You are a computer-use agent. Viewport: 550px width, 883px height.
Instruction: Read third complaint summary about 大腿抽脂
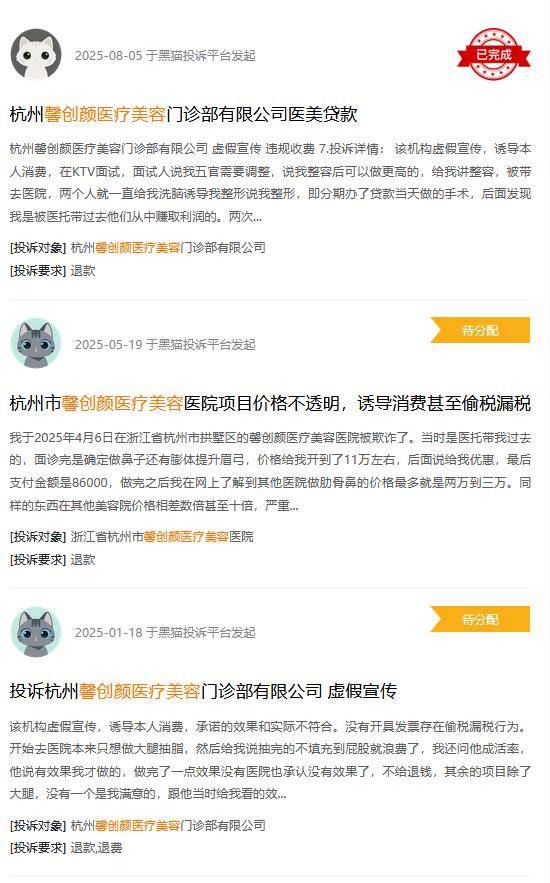pos(270,760)
